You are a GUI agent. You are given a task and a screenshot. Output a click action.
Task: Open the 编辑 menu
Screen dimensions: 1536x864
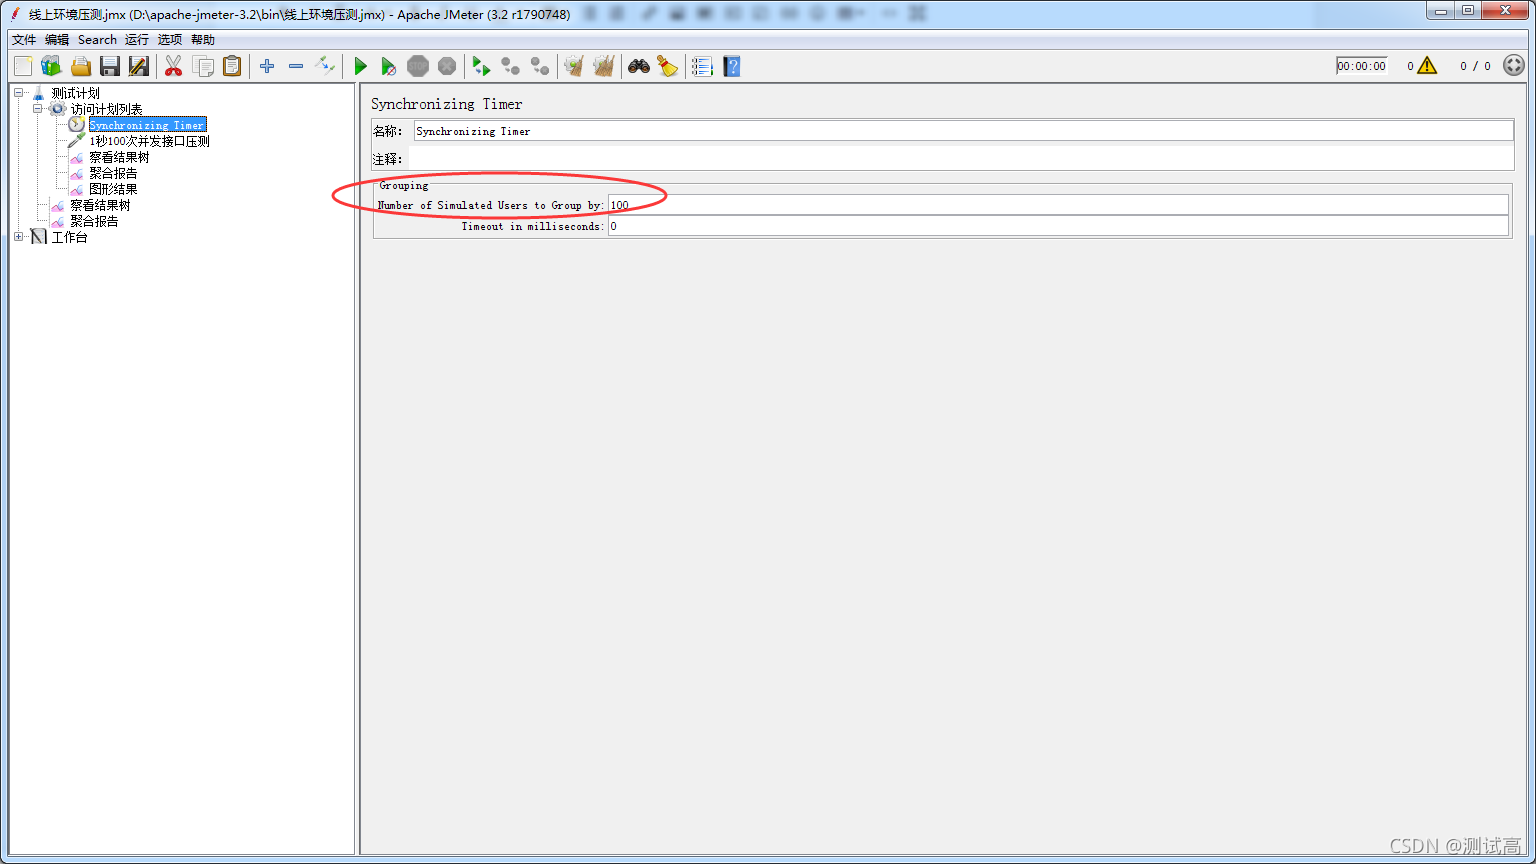coord(57,40)
